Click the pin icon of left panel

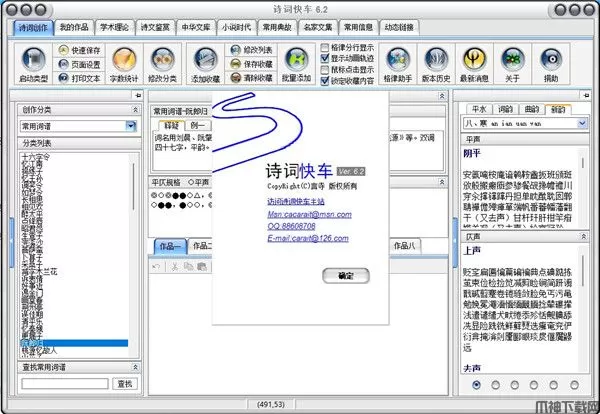[137, 95]
